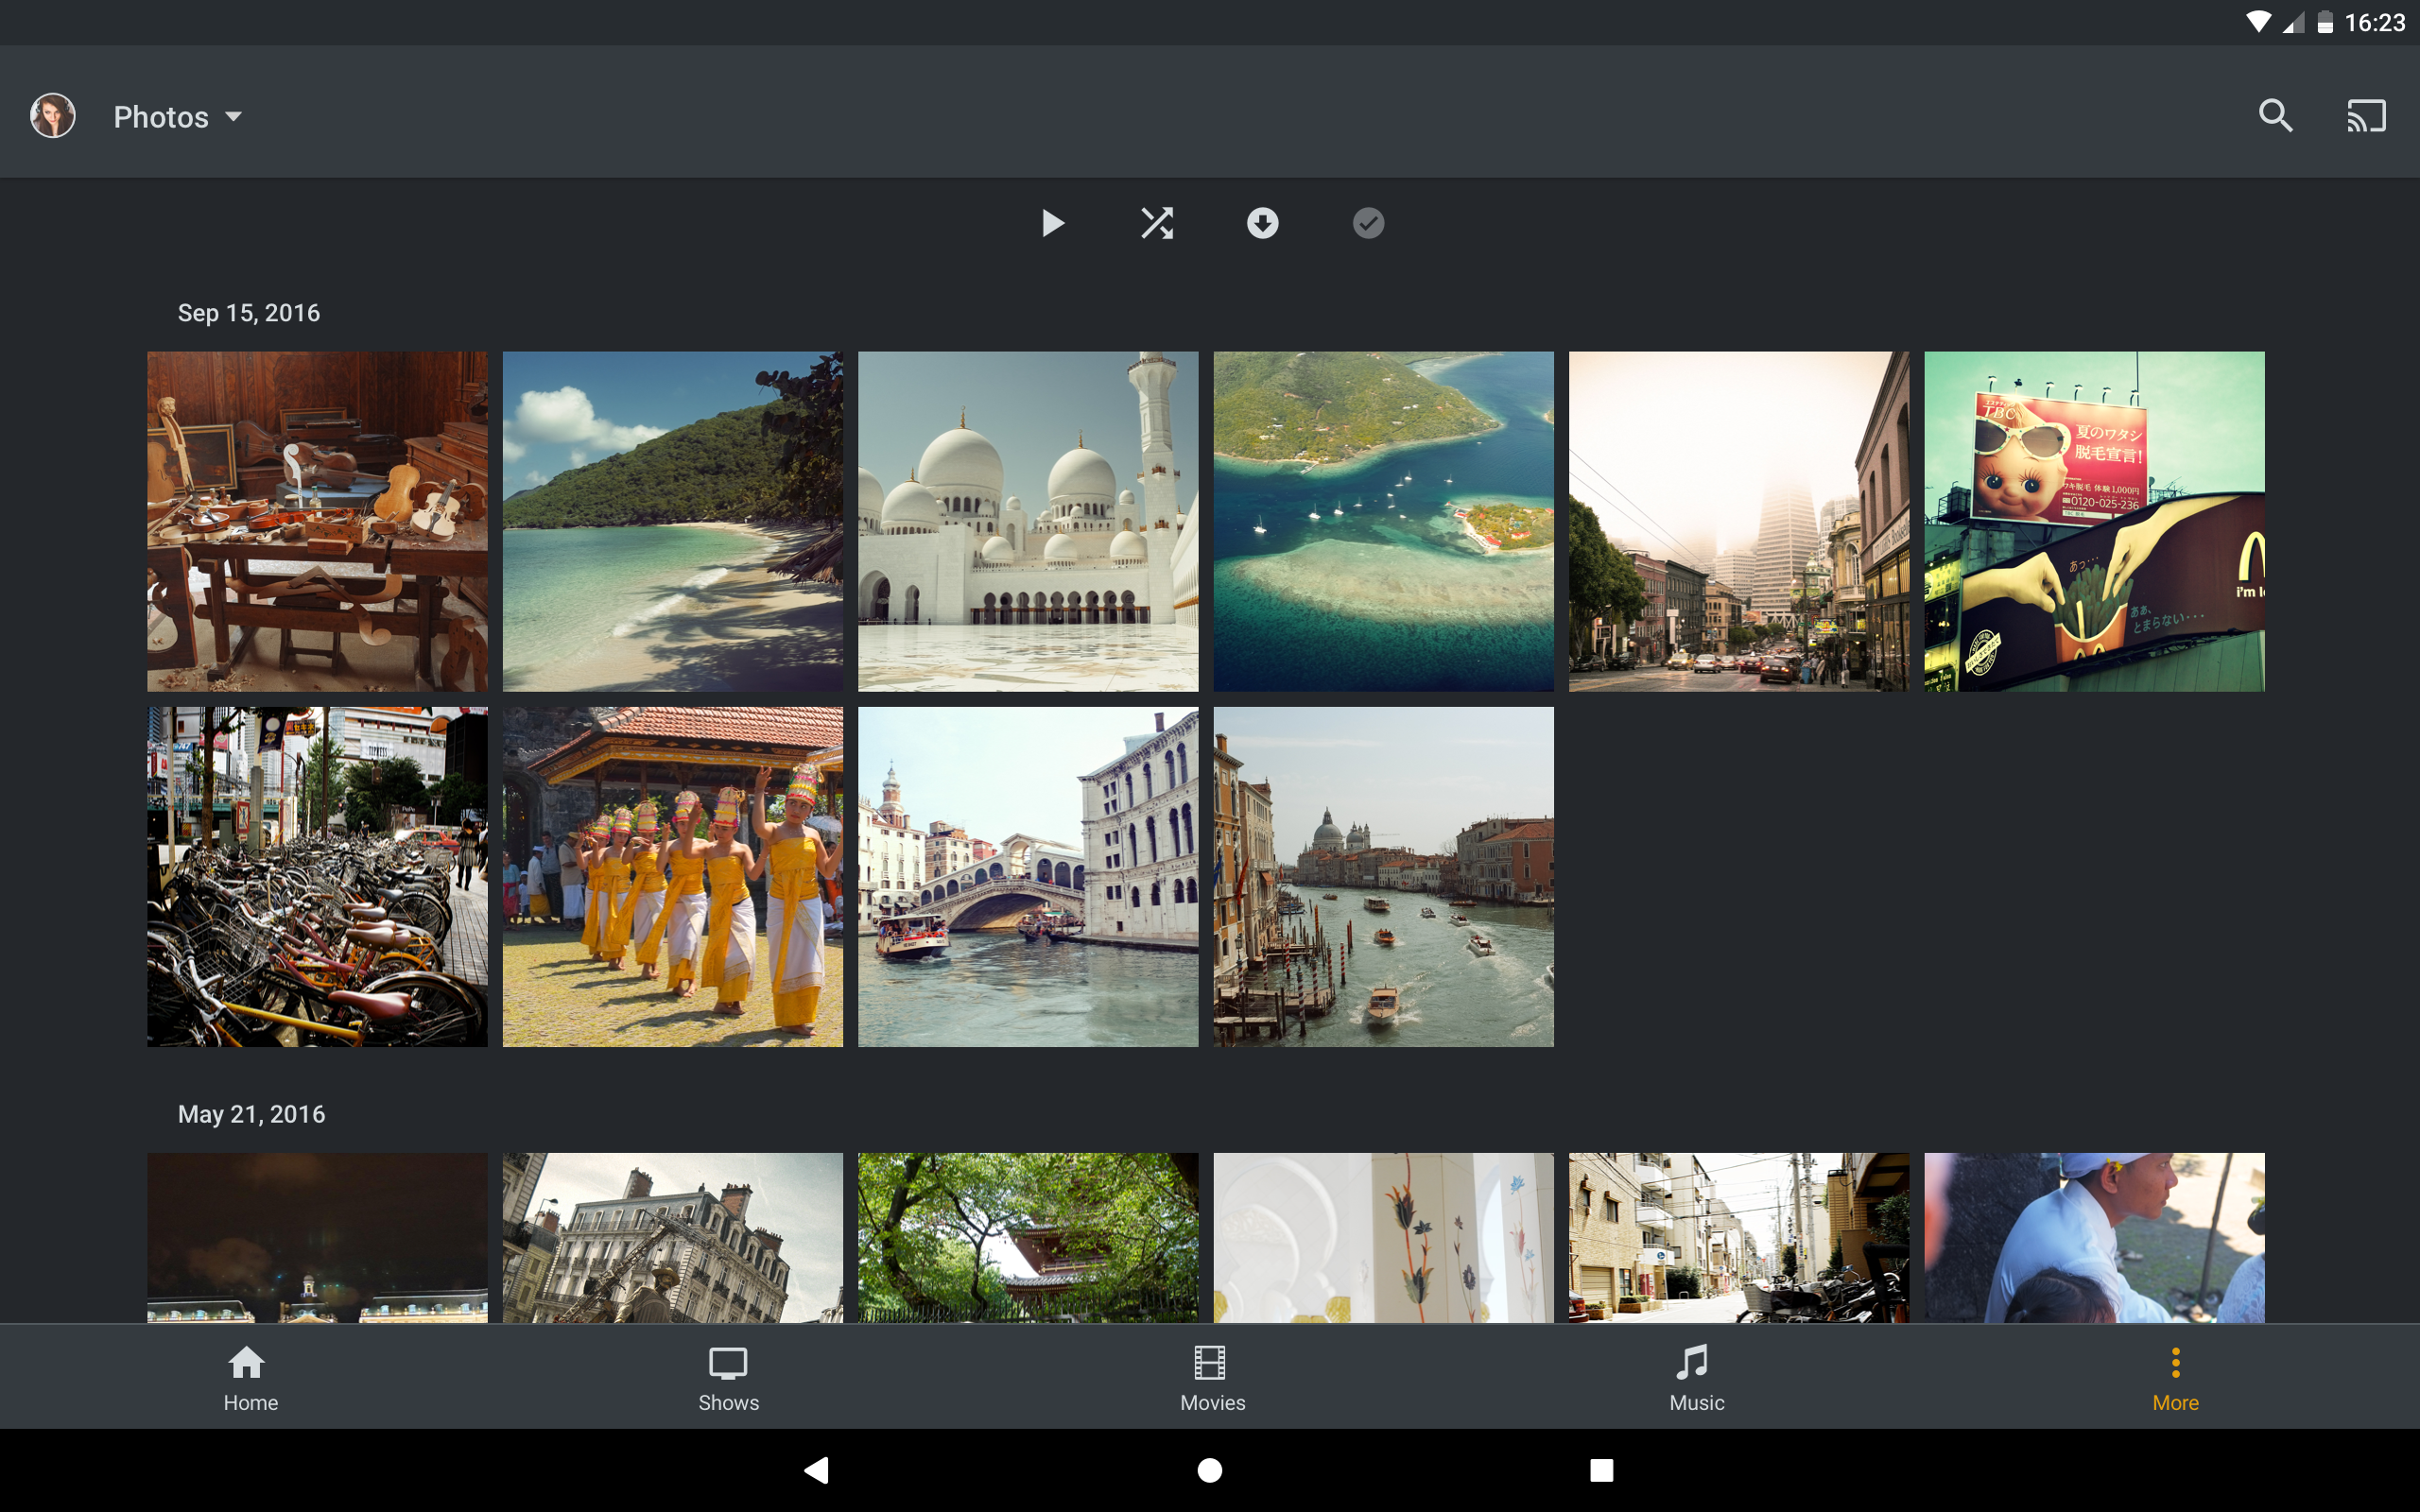This screenshot has width=2420, height=1512.
Task: Cast to a device using the Cast icon
Action: tap(2366, 115)
